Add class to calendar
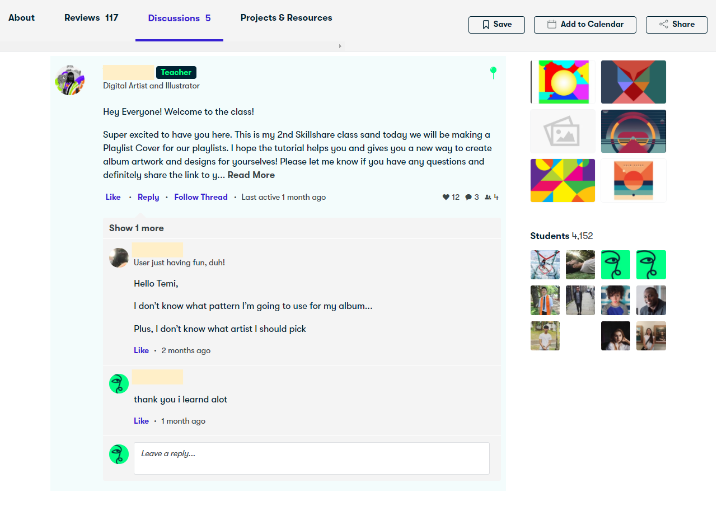This screenshot has height=508, width=716. (x=585, y=25)
